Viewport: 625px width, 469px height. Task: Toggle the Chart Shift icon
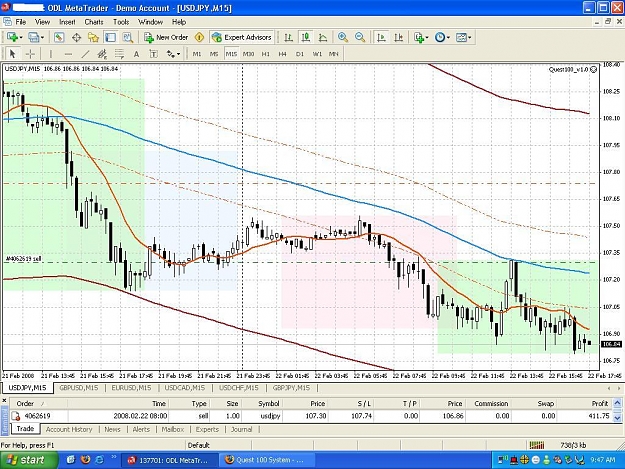click(398, 37)
